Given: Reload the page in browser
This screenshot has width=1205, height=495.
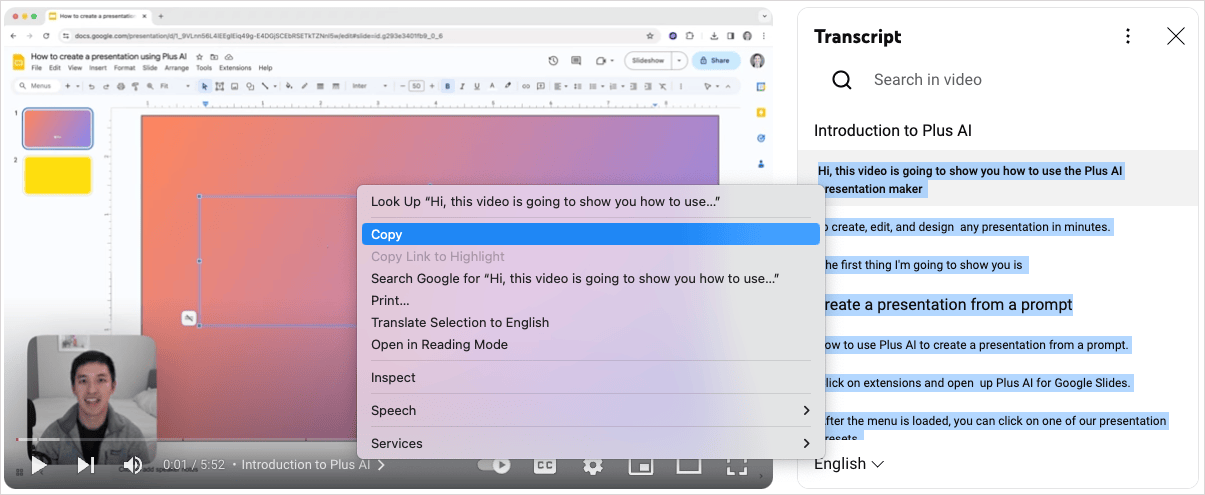Looking at the screenshot, I should click(x=46, y=35).
